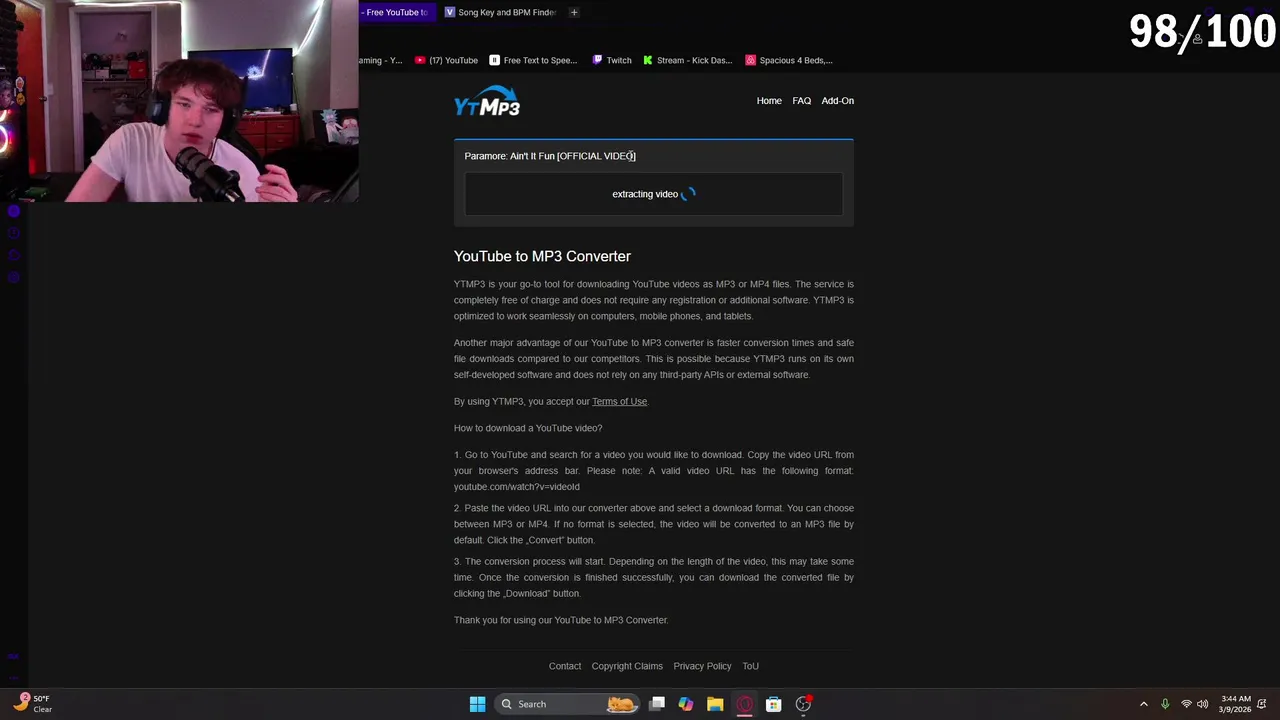Click the Paramore: Ain't It Fun video title
The height and width of the screenshot is (720, 1280).
550,156
